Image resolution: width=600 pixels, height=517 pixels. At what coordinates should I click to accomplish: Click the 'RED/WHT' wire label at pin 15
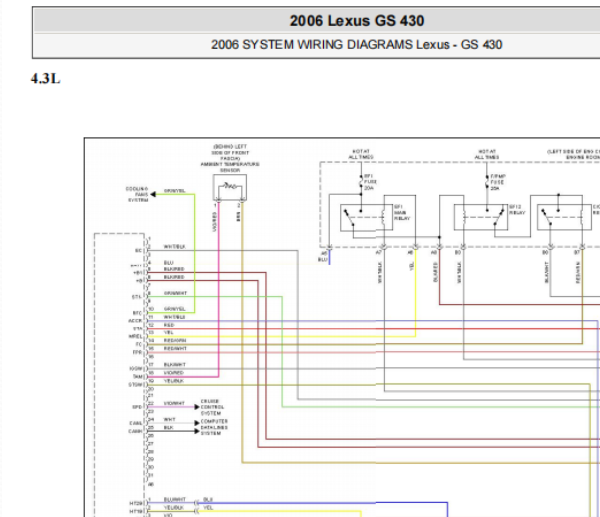click(175, 349)
